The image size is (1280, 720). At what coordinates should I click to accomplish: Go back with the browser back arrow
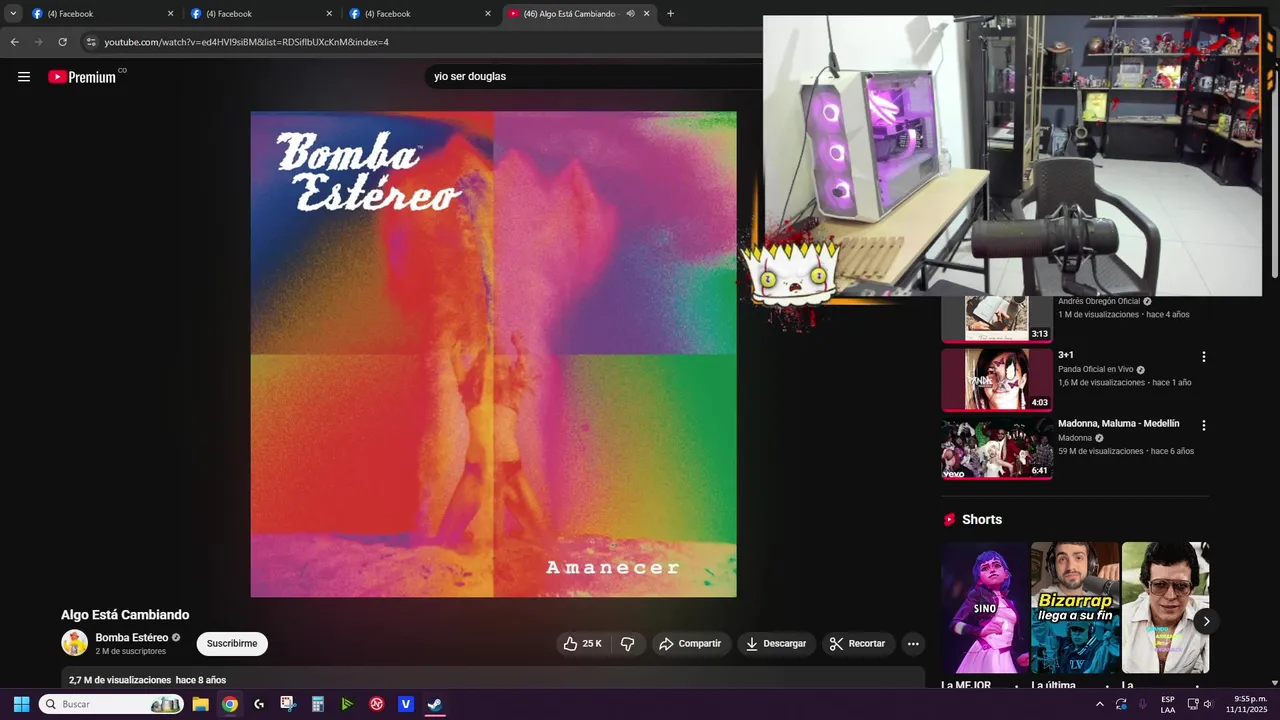tap(14, 42)
